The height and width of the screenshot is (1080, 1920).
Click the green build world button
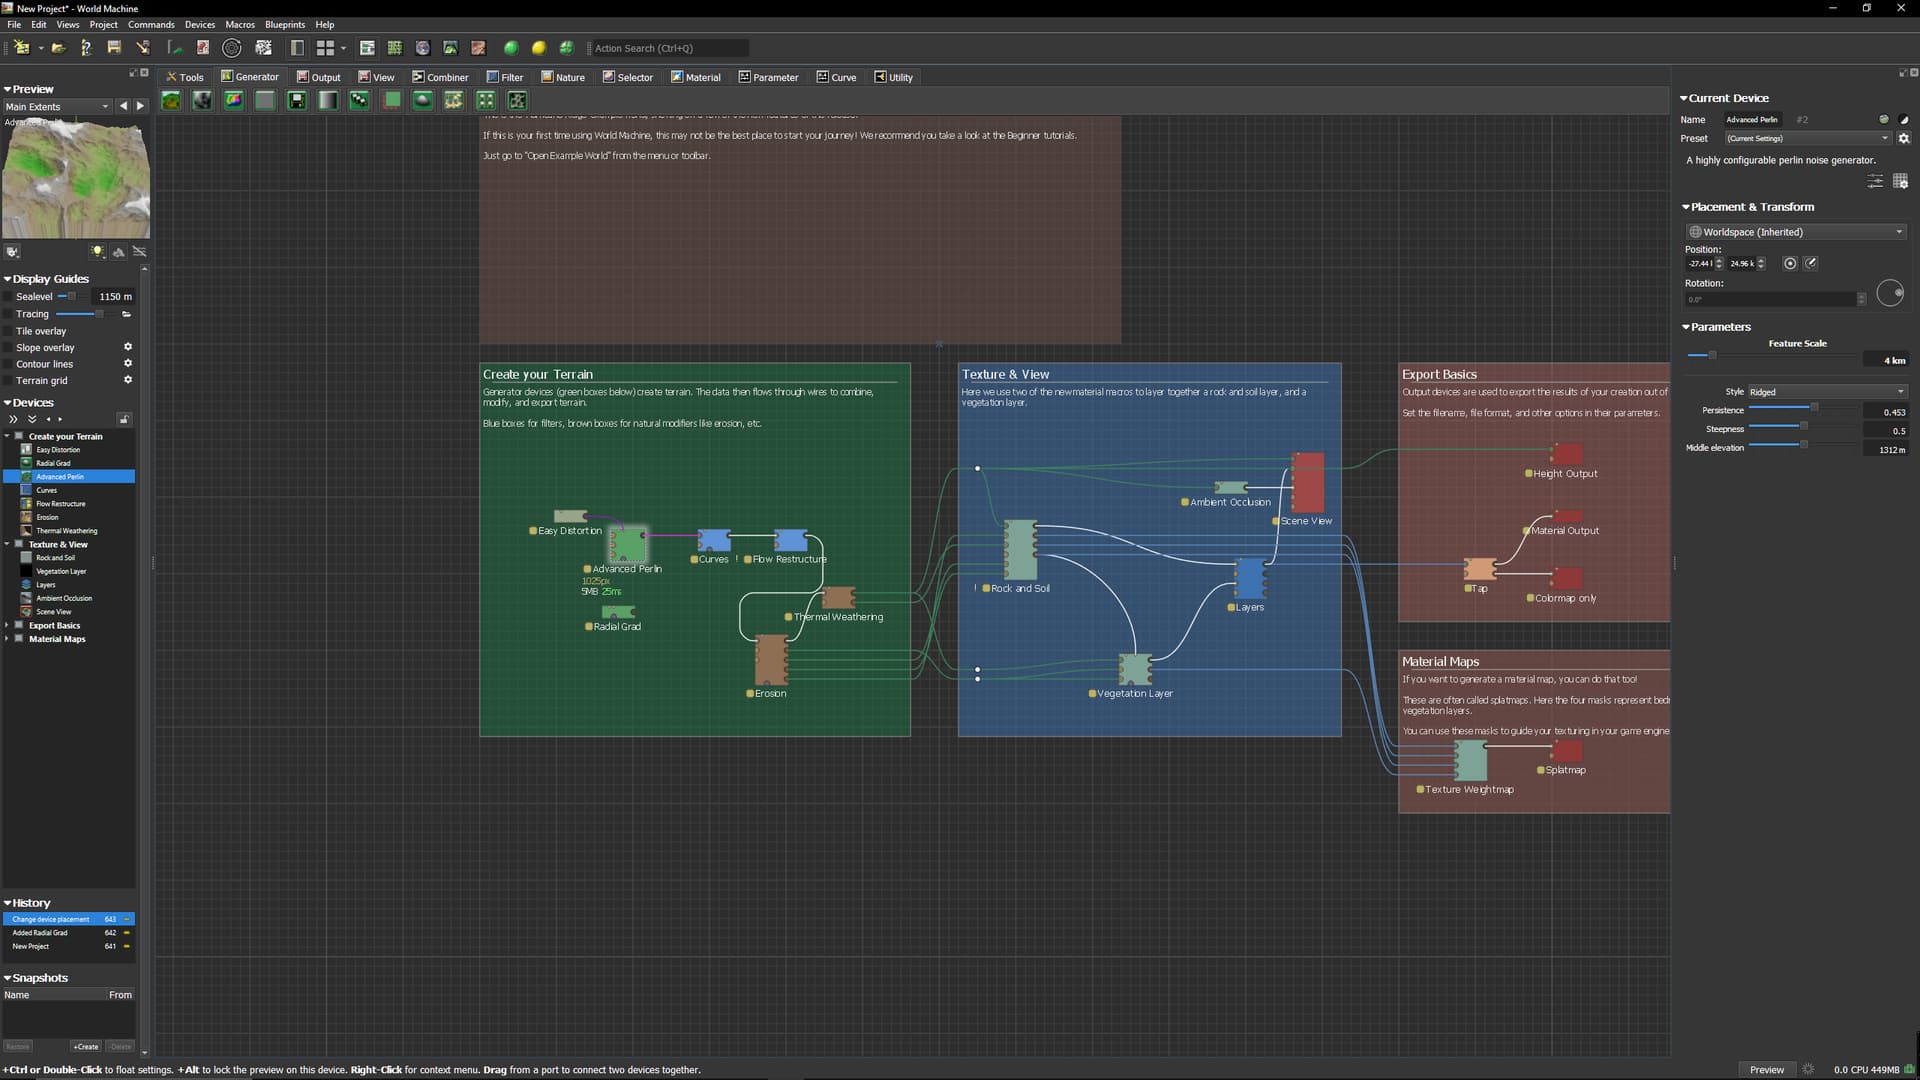[x=511, y=48]
